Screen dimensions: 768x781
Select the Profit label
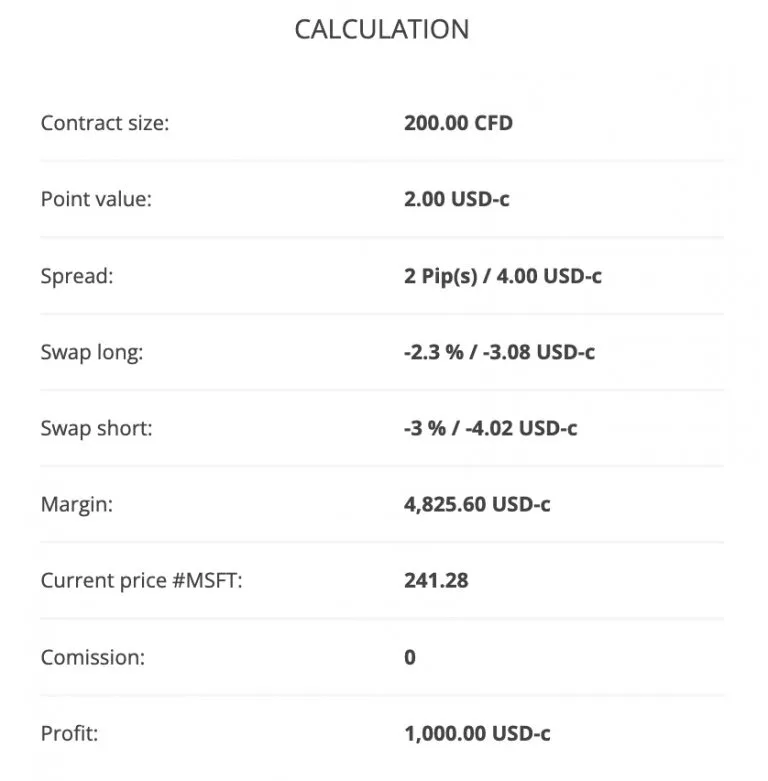pos(69,733)
